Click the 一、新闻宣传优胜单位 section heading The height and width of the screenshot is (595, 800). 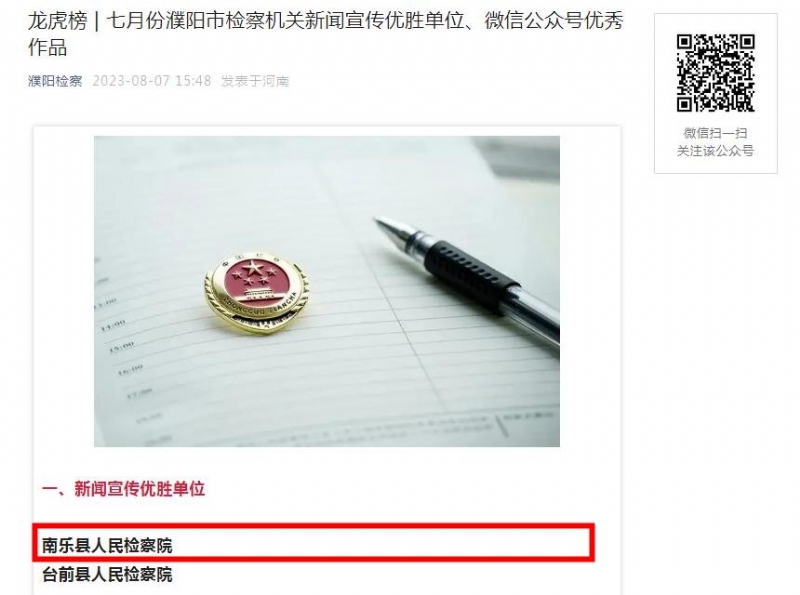coord(123,489)
